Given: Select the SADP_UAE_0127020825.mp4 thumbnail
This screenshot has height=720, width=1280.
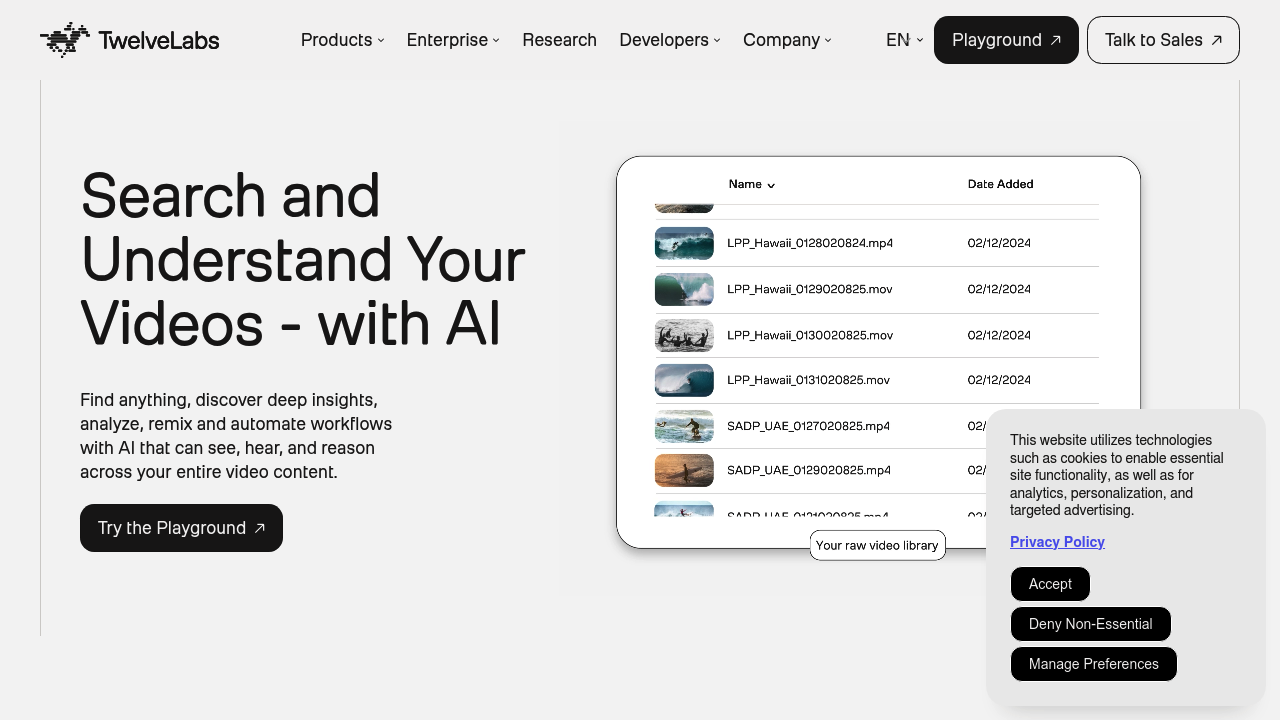Looking at the screenshot, I should click(684, 426).
